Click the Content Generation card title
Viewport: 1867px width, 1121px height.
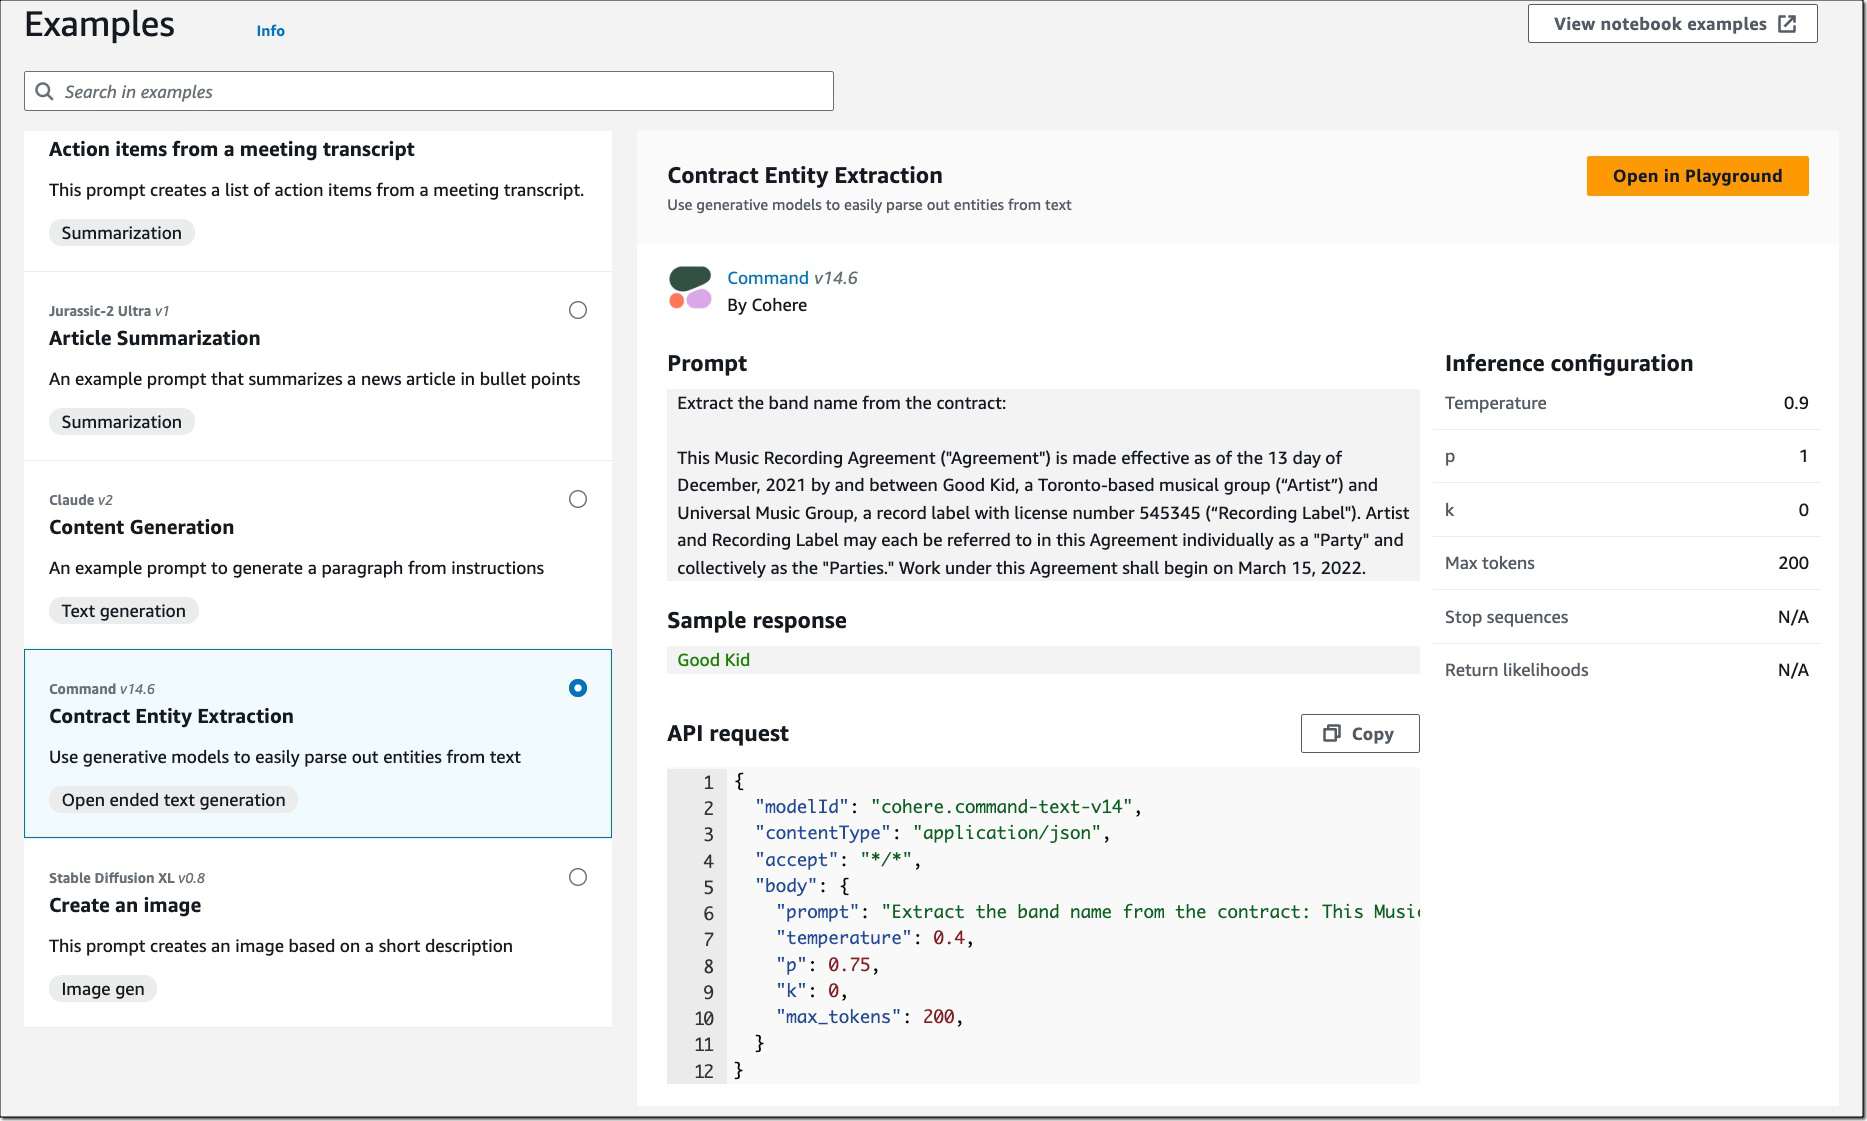[x=141, y=527]
